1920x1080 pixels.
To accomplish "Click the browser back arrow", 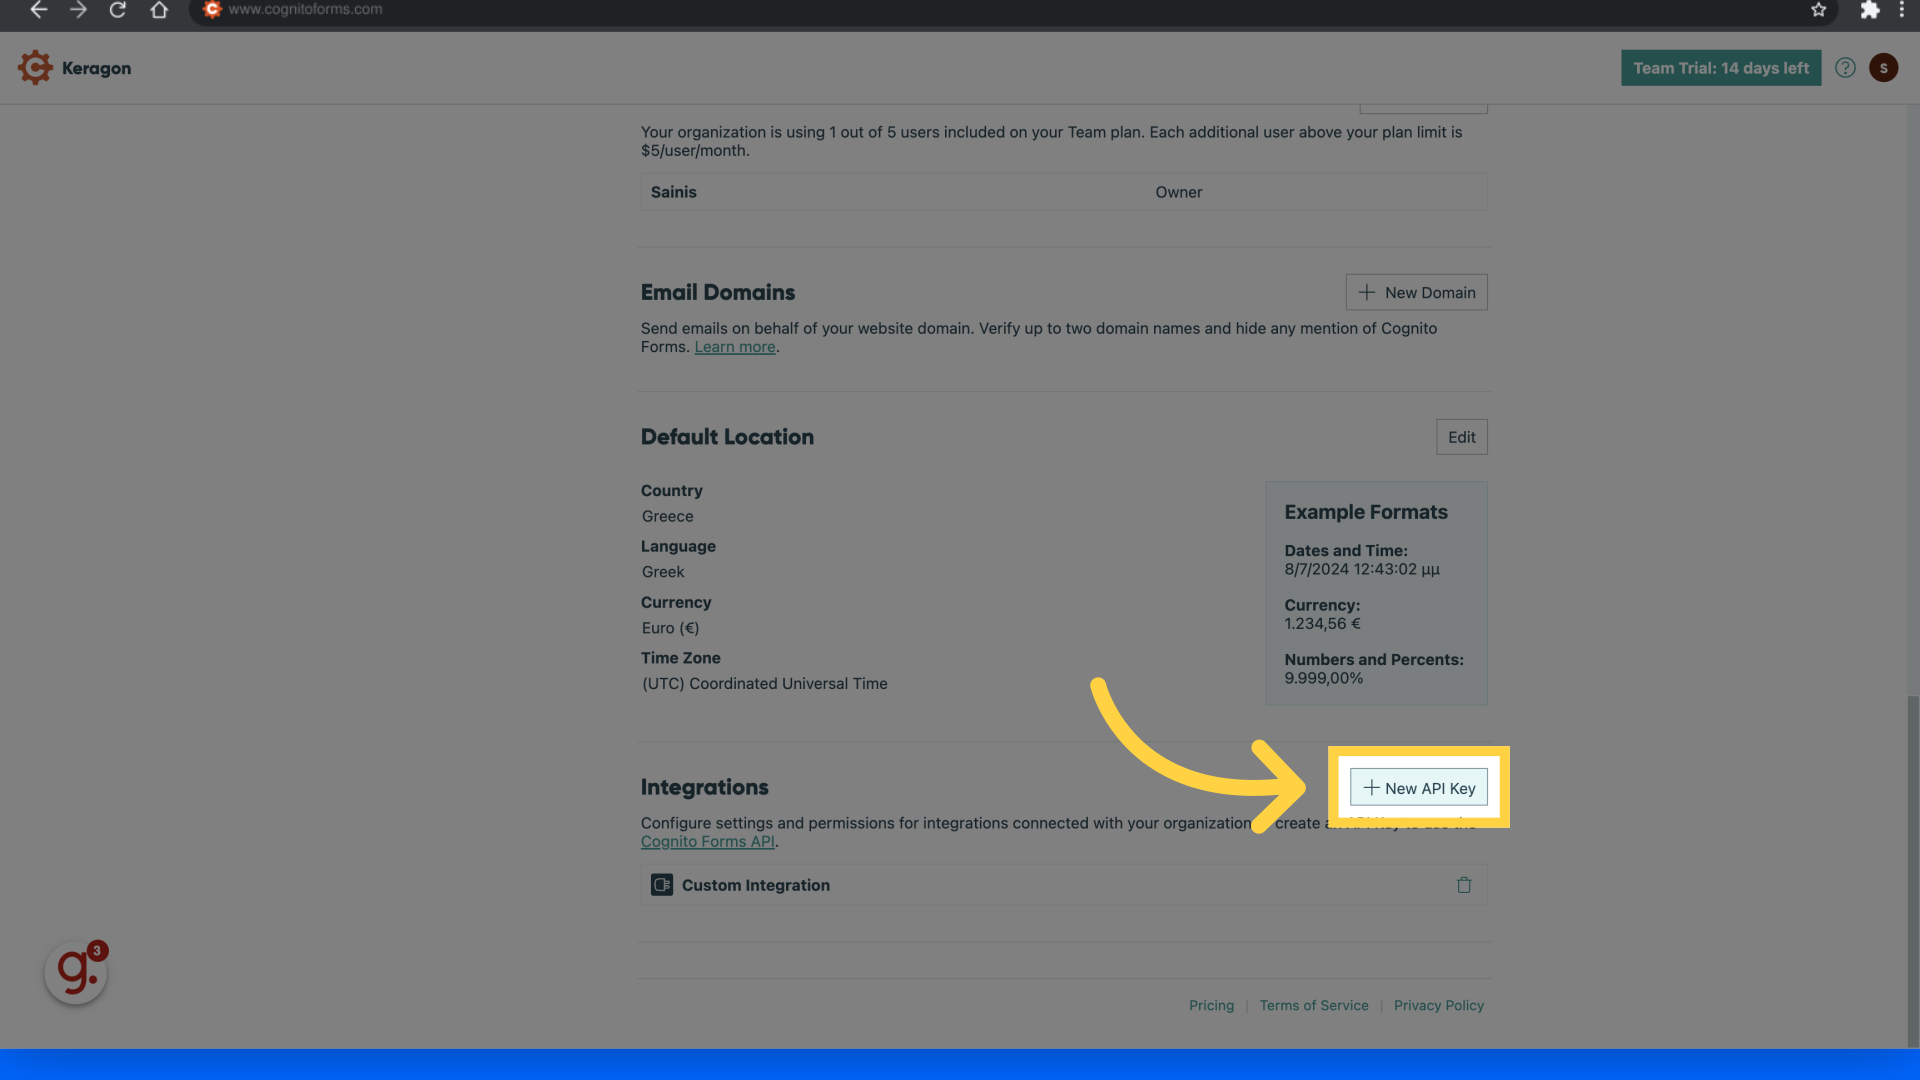I will (38, 10).
